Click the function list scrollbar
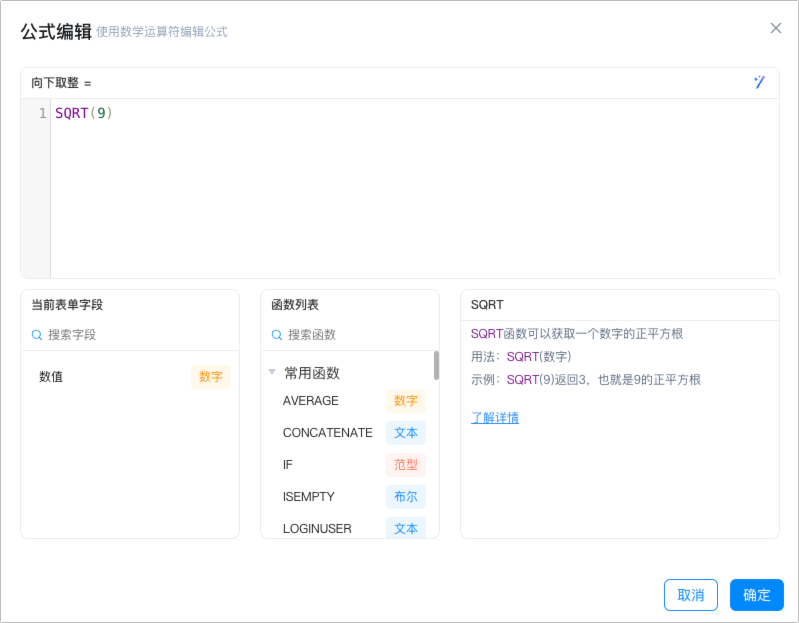 [436, 365]
